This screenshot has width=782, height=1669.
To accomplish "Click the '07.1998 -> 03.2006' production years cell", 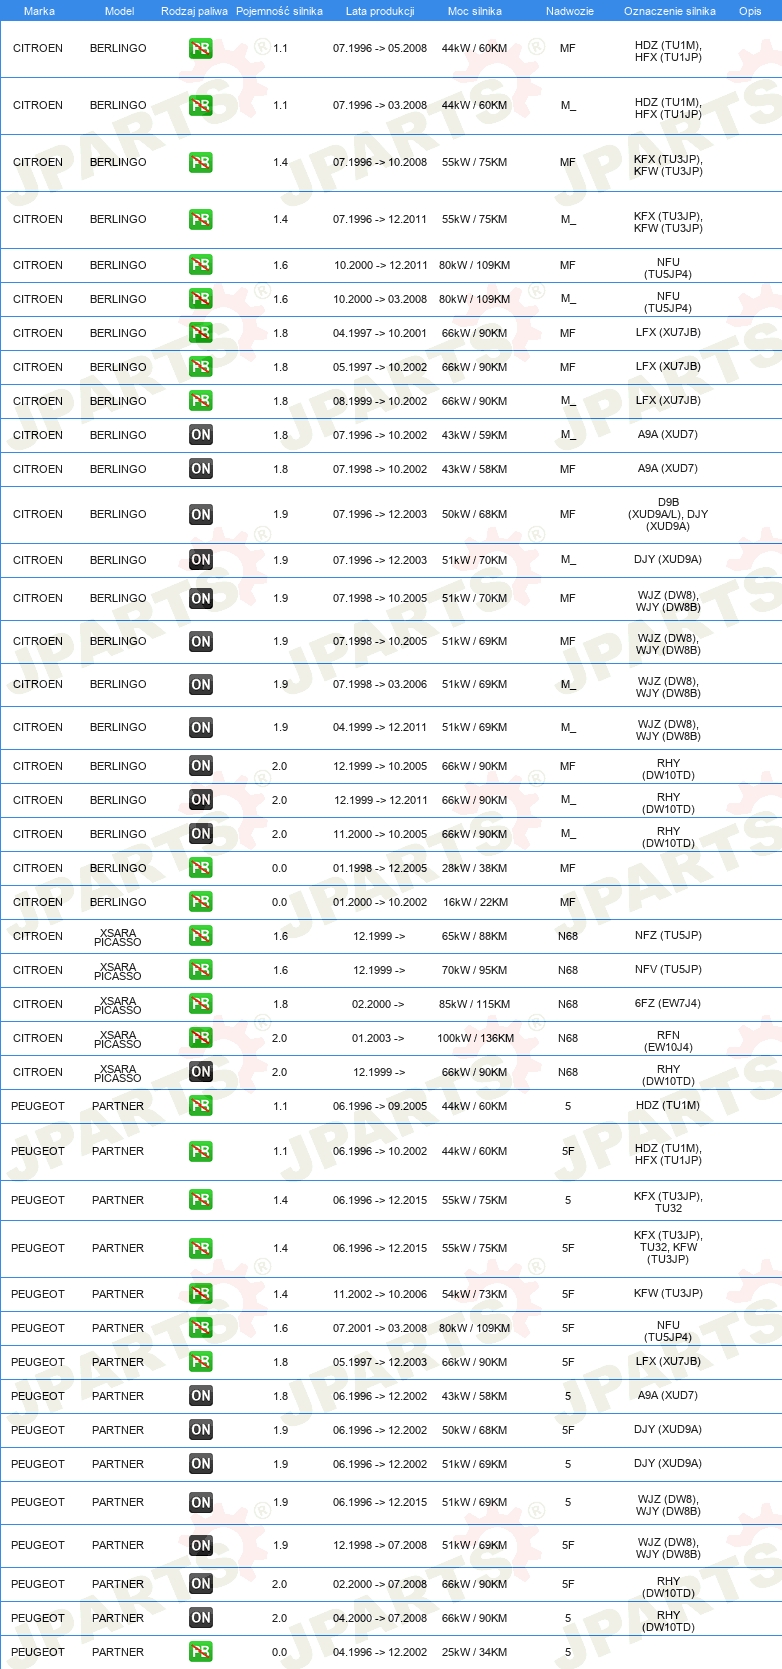I will coord(380,684).
